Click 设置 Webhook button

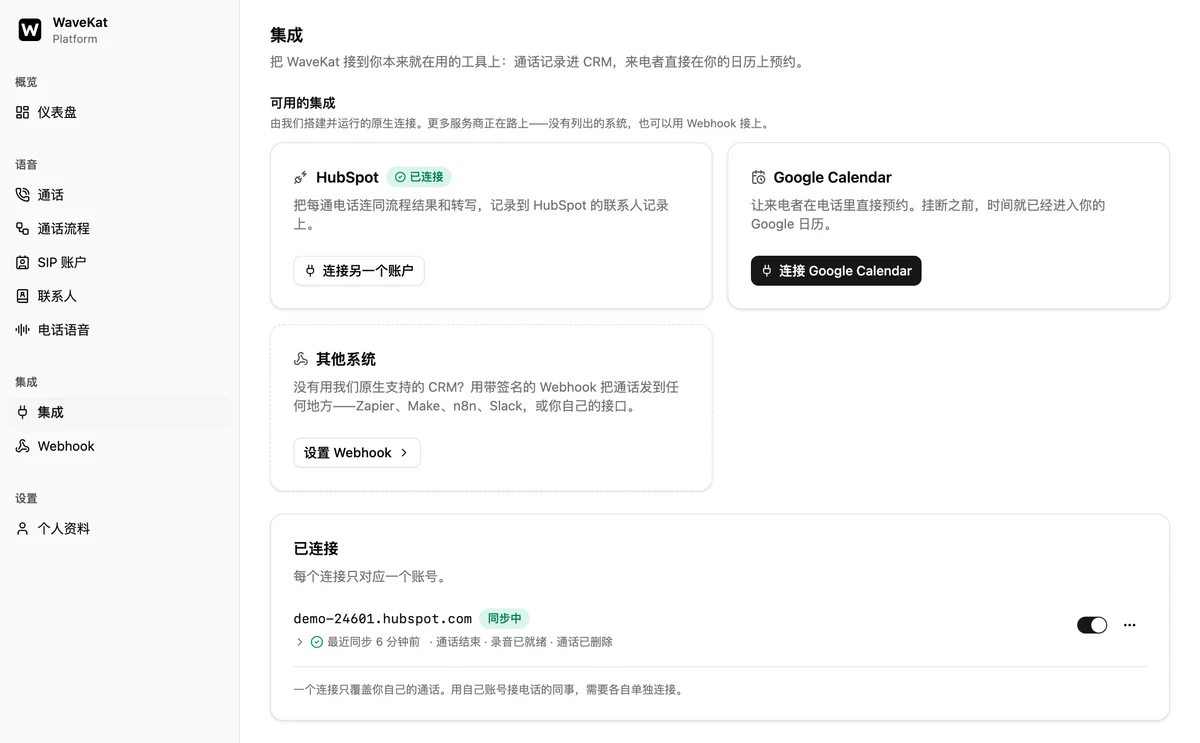tap(357, 453)
